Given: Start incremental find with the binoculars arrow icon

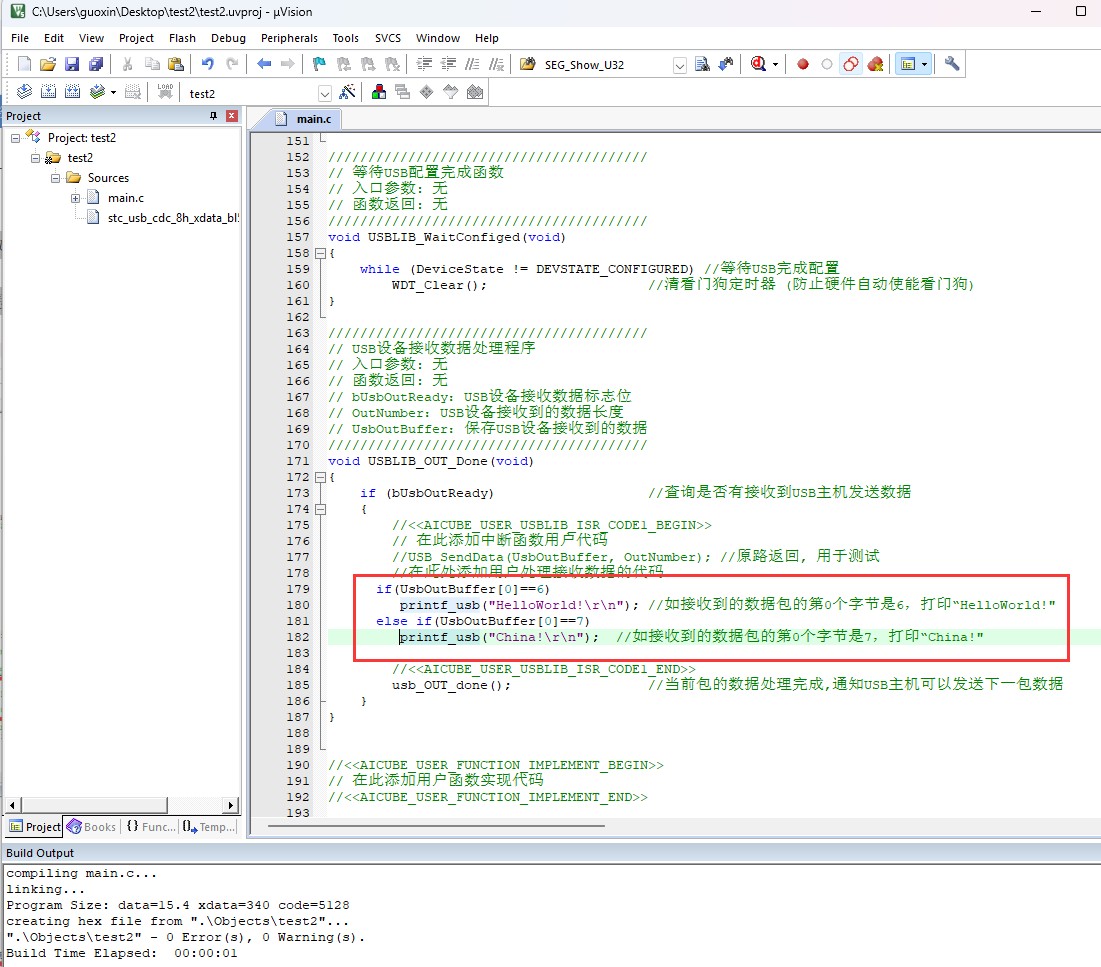Looking at the screenshot, I should [726, 65].
